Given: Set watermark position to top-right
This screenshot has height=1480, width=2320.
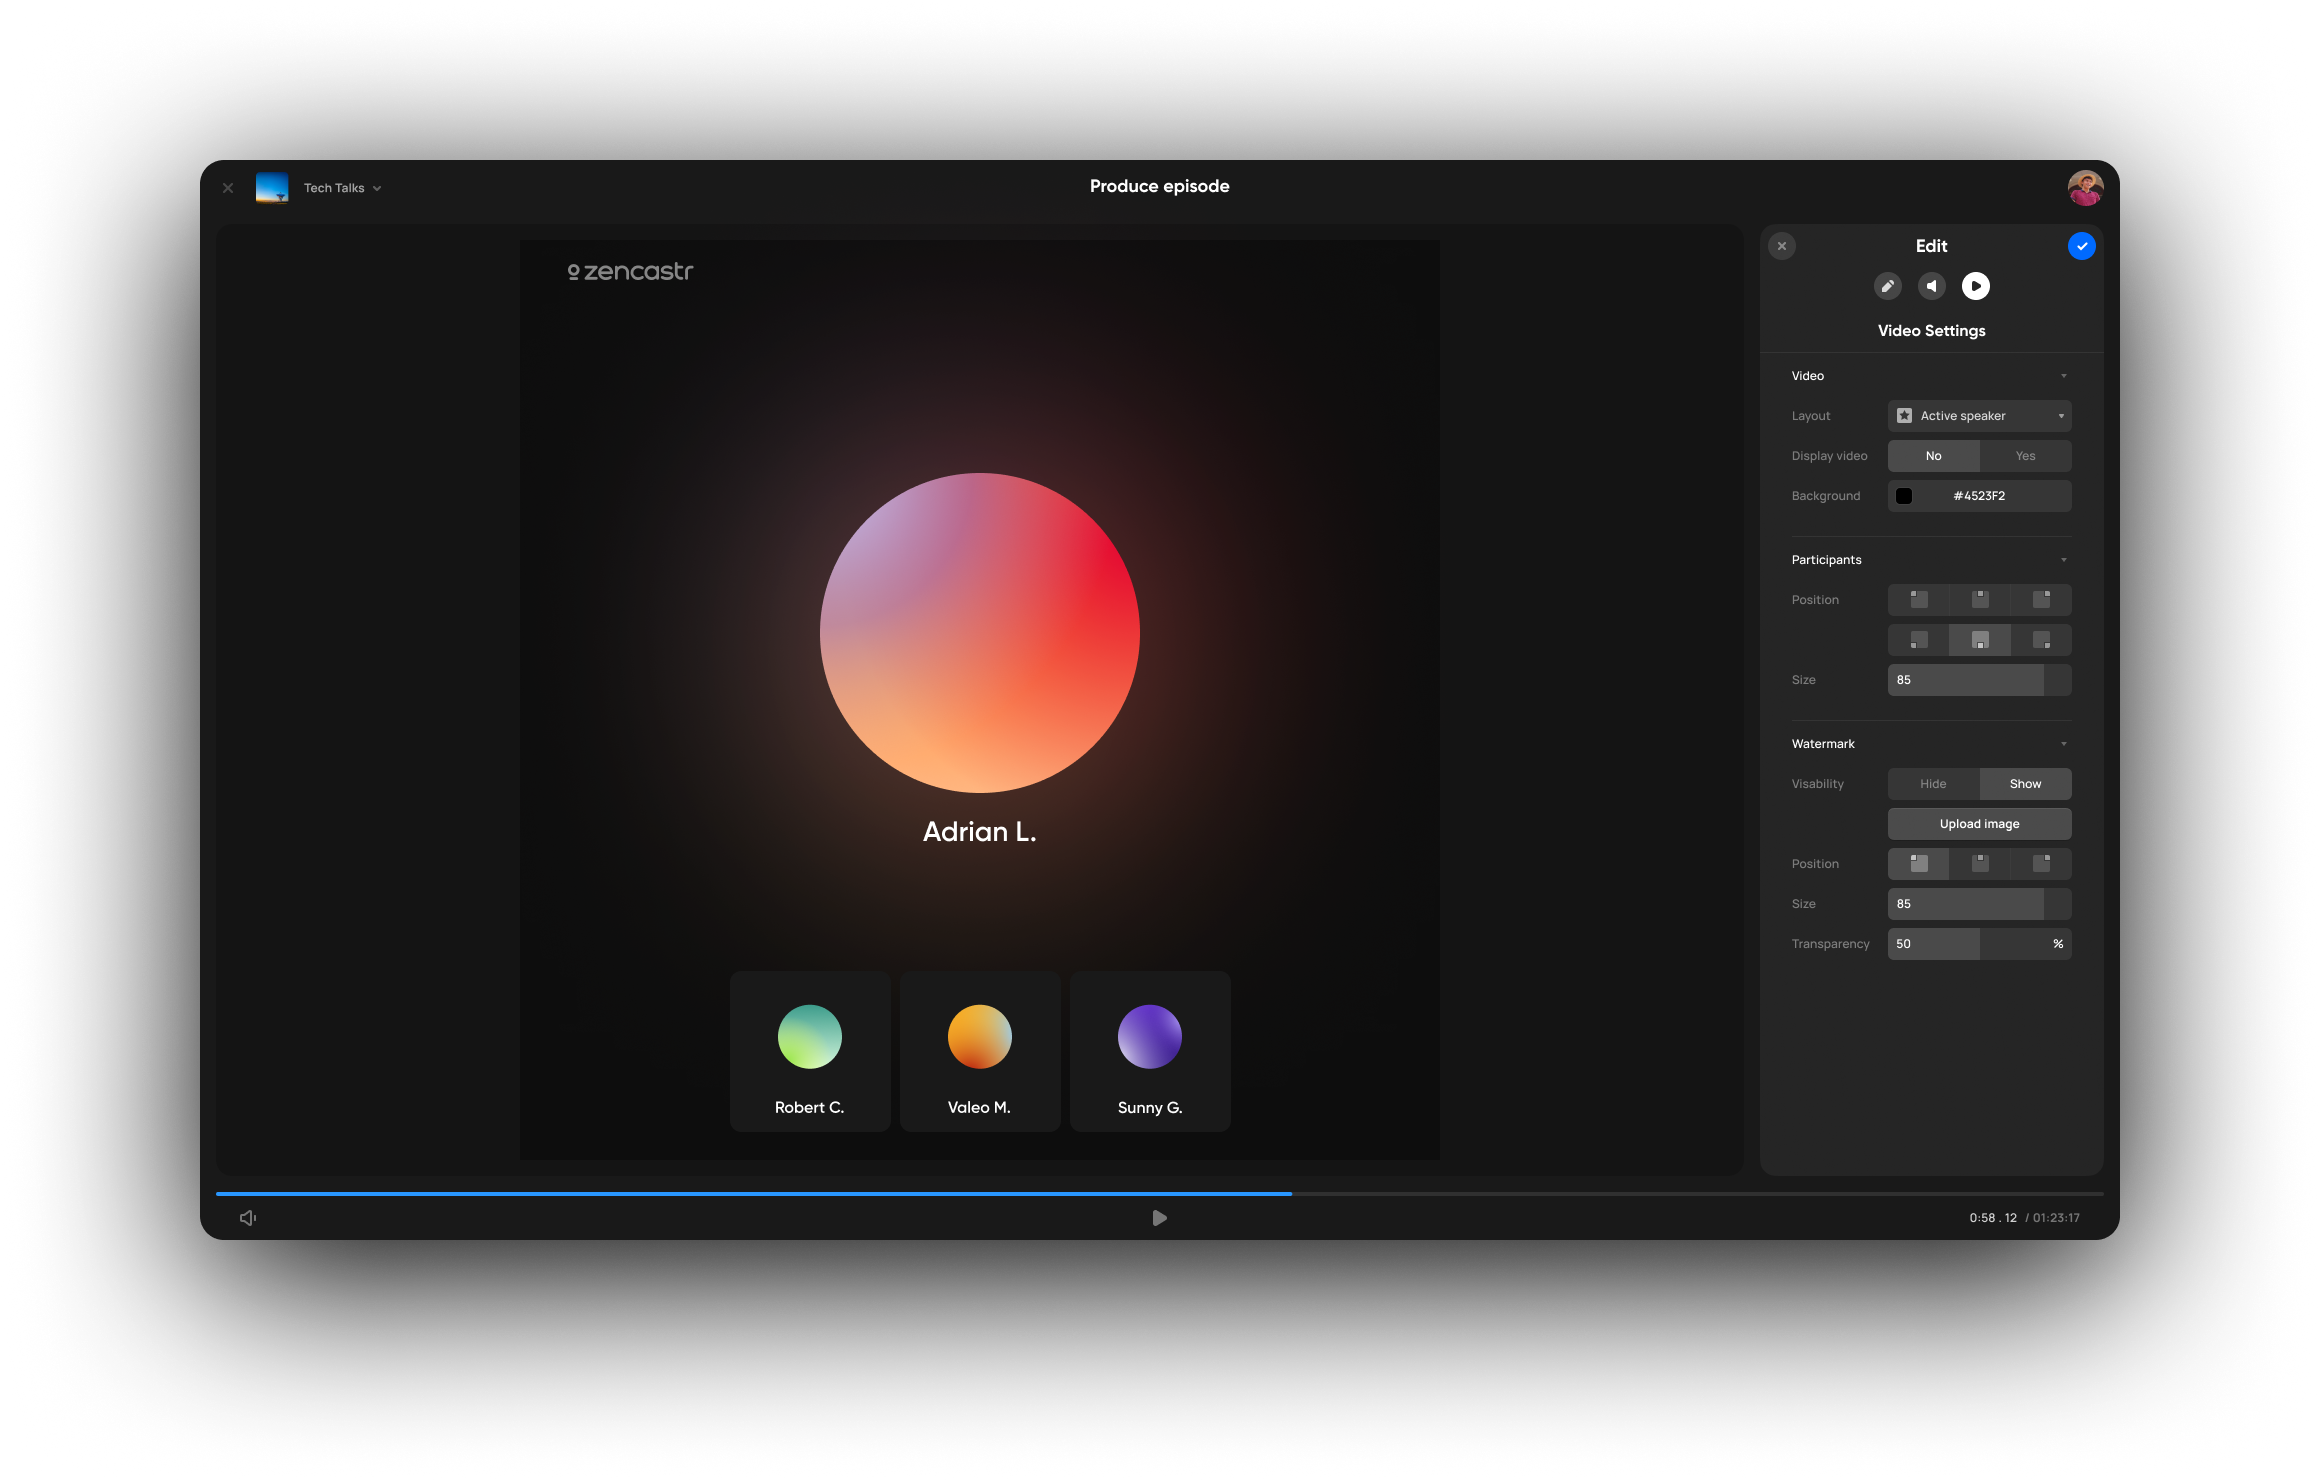Looking at the screenshot, I should click(x=2041, y=864).
